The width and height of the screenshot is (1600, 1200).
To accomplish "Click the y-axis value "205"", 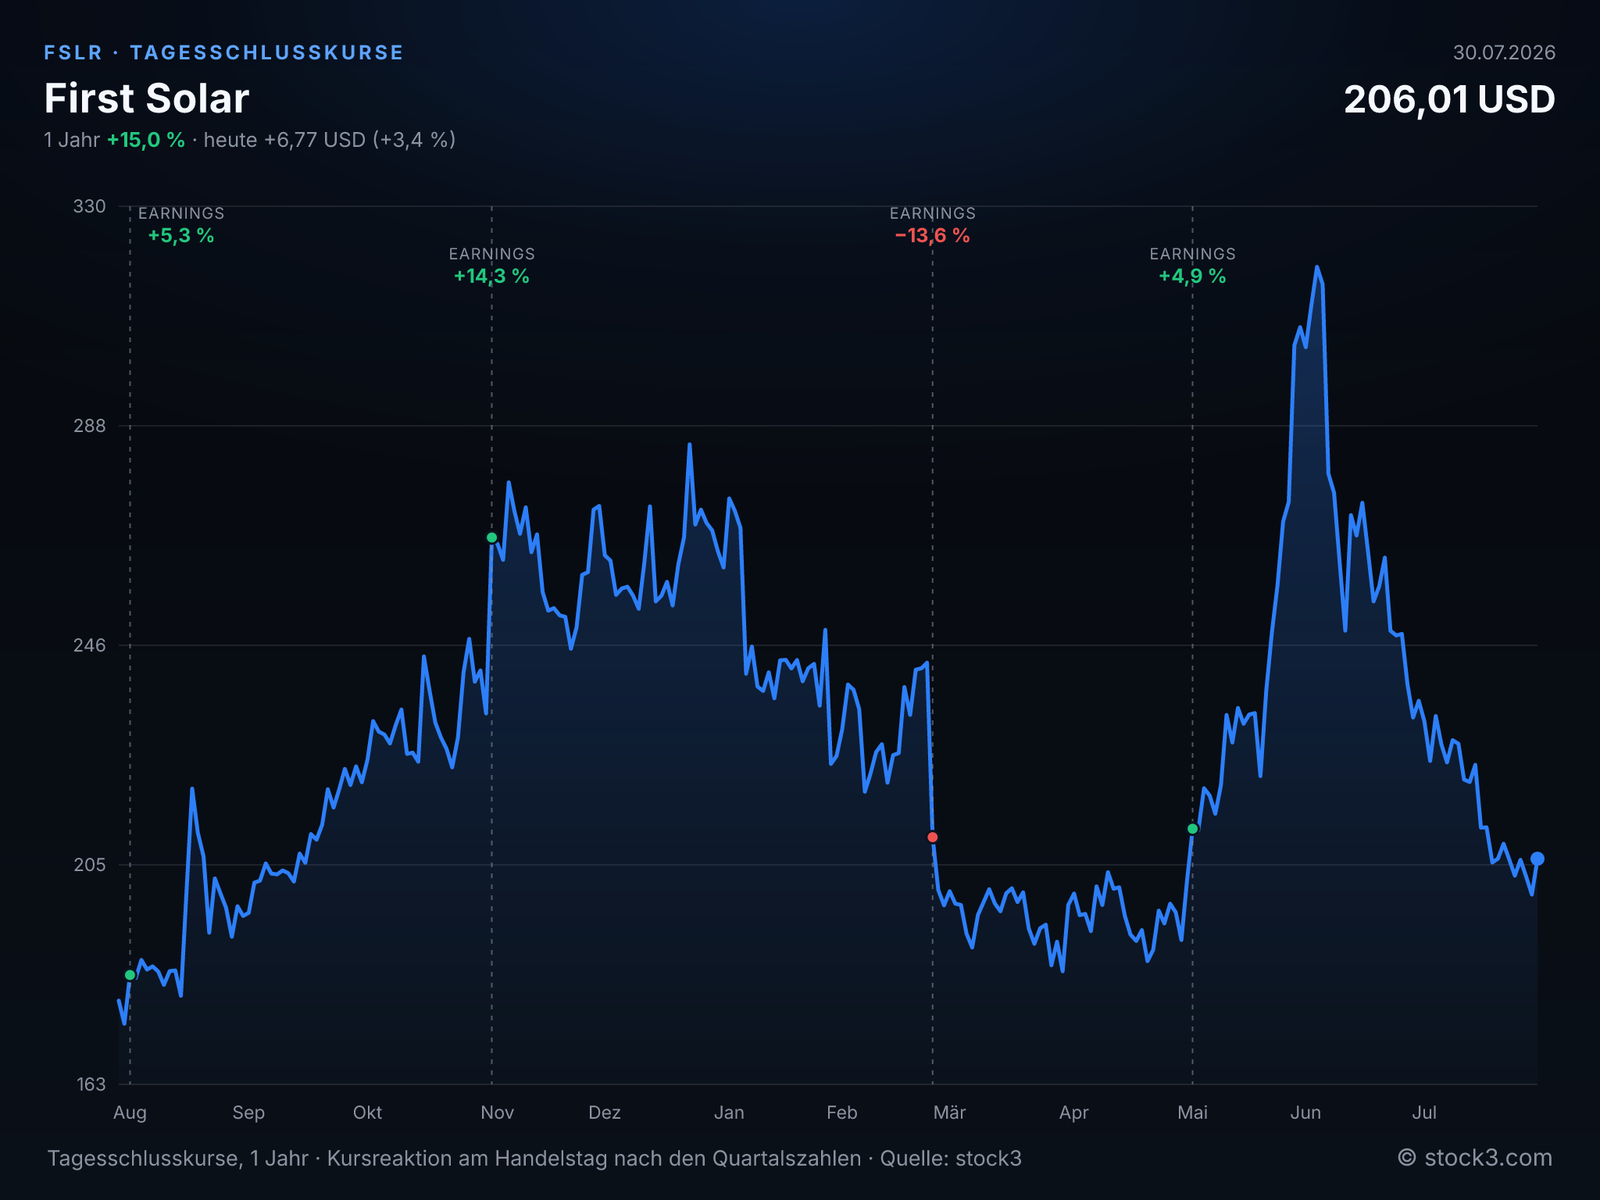I will pos(89,865).
